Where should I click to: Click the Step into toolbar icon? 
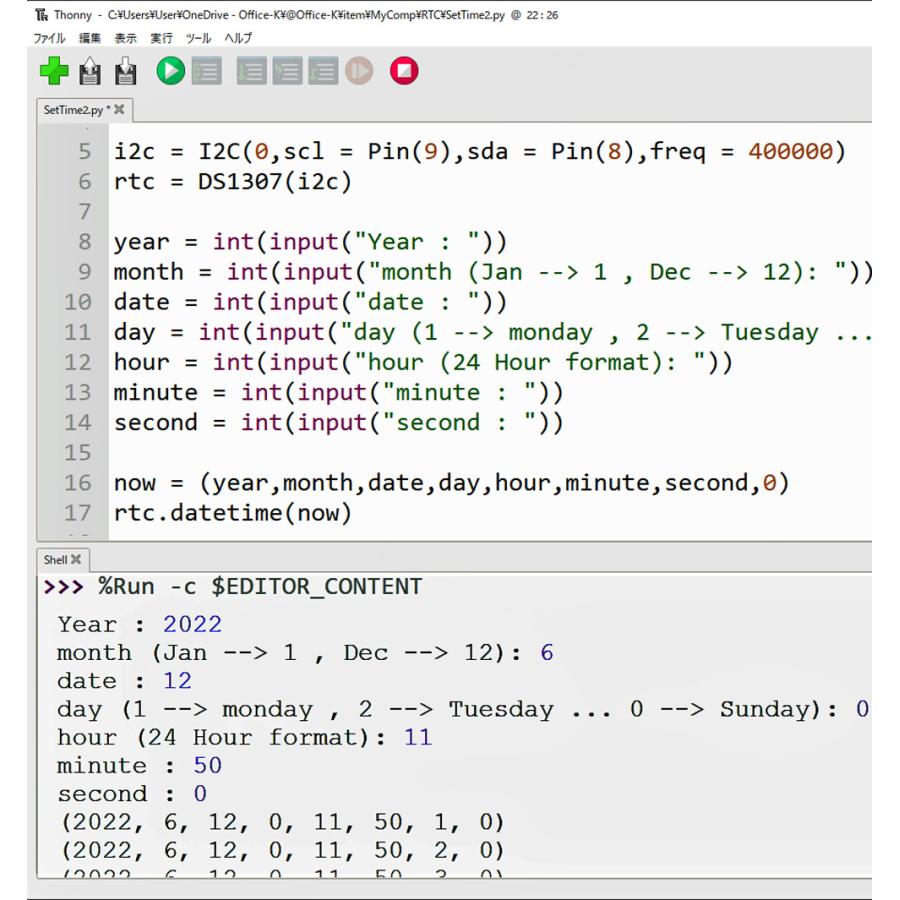pos(287,72)
